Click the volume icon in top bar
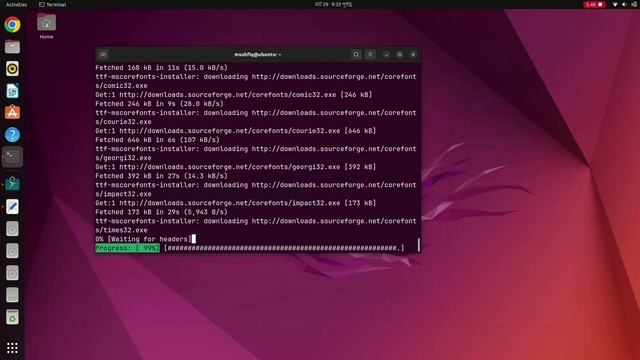 point(624,4)
